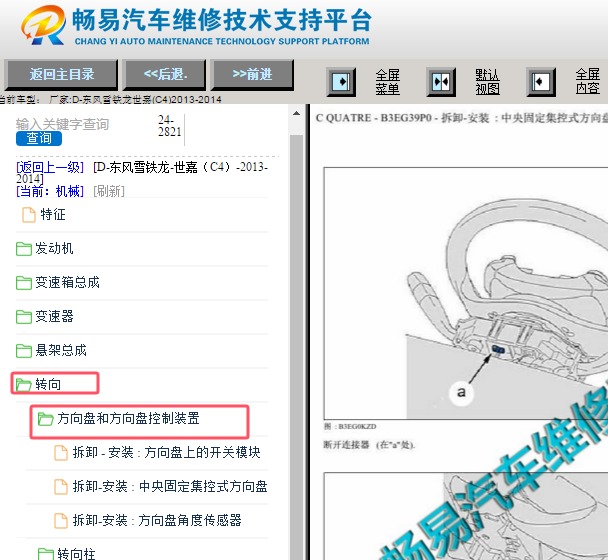Expand the 变速箱总成 folder
Screen dimensions: 608x560
click(67, 282)
